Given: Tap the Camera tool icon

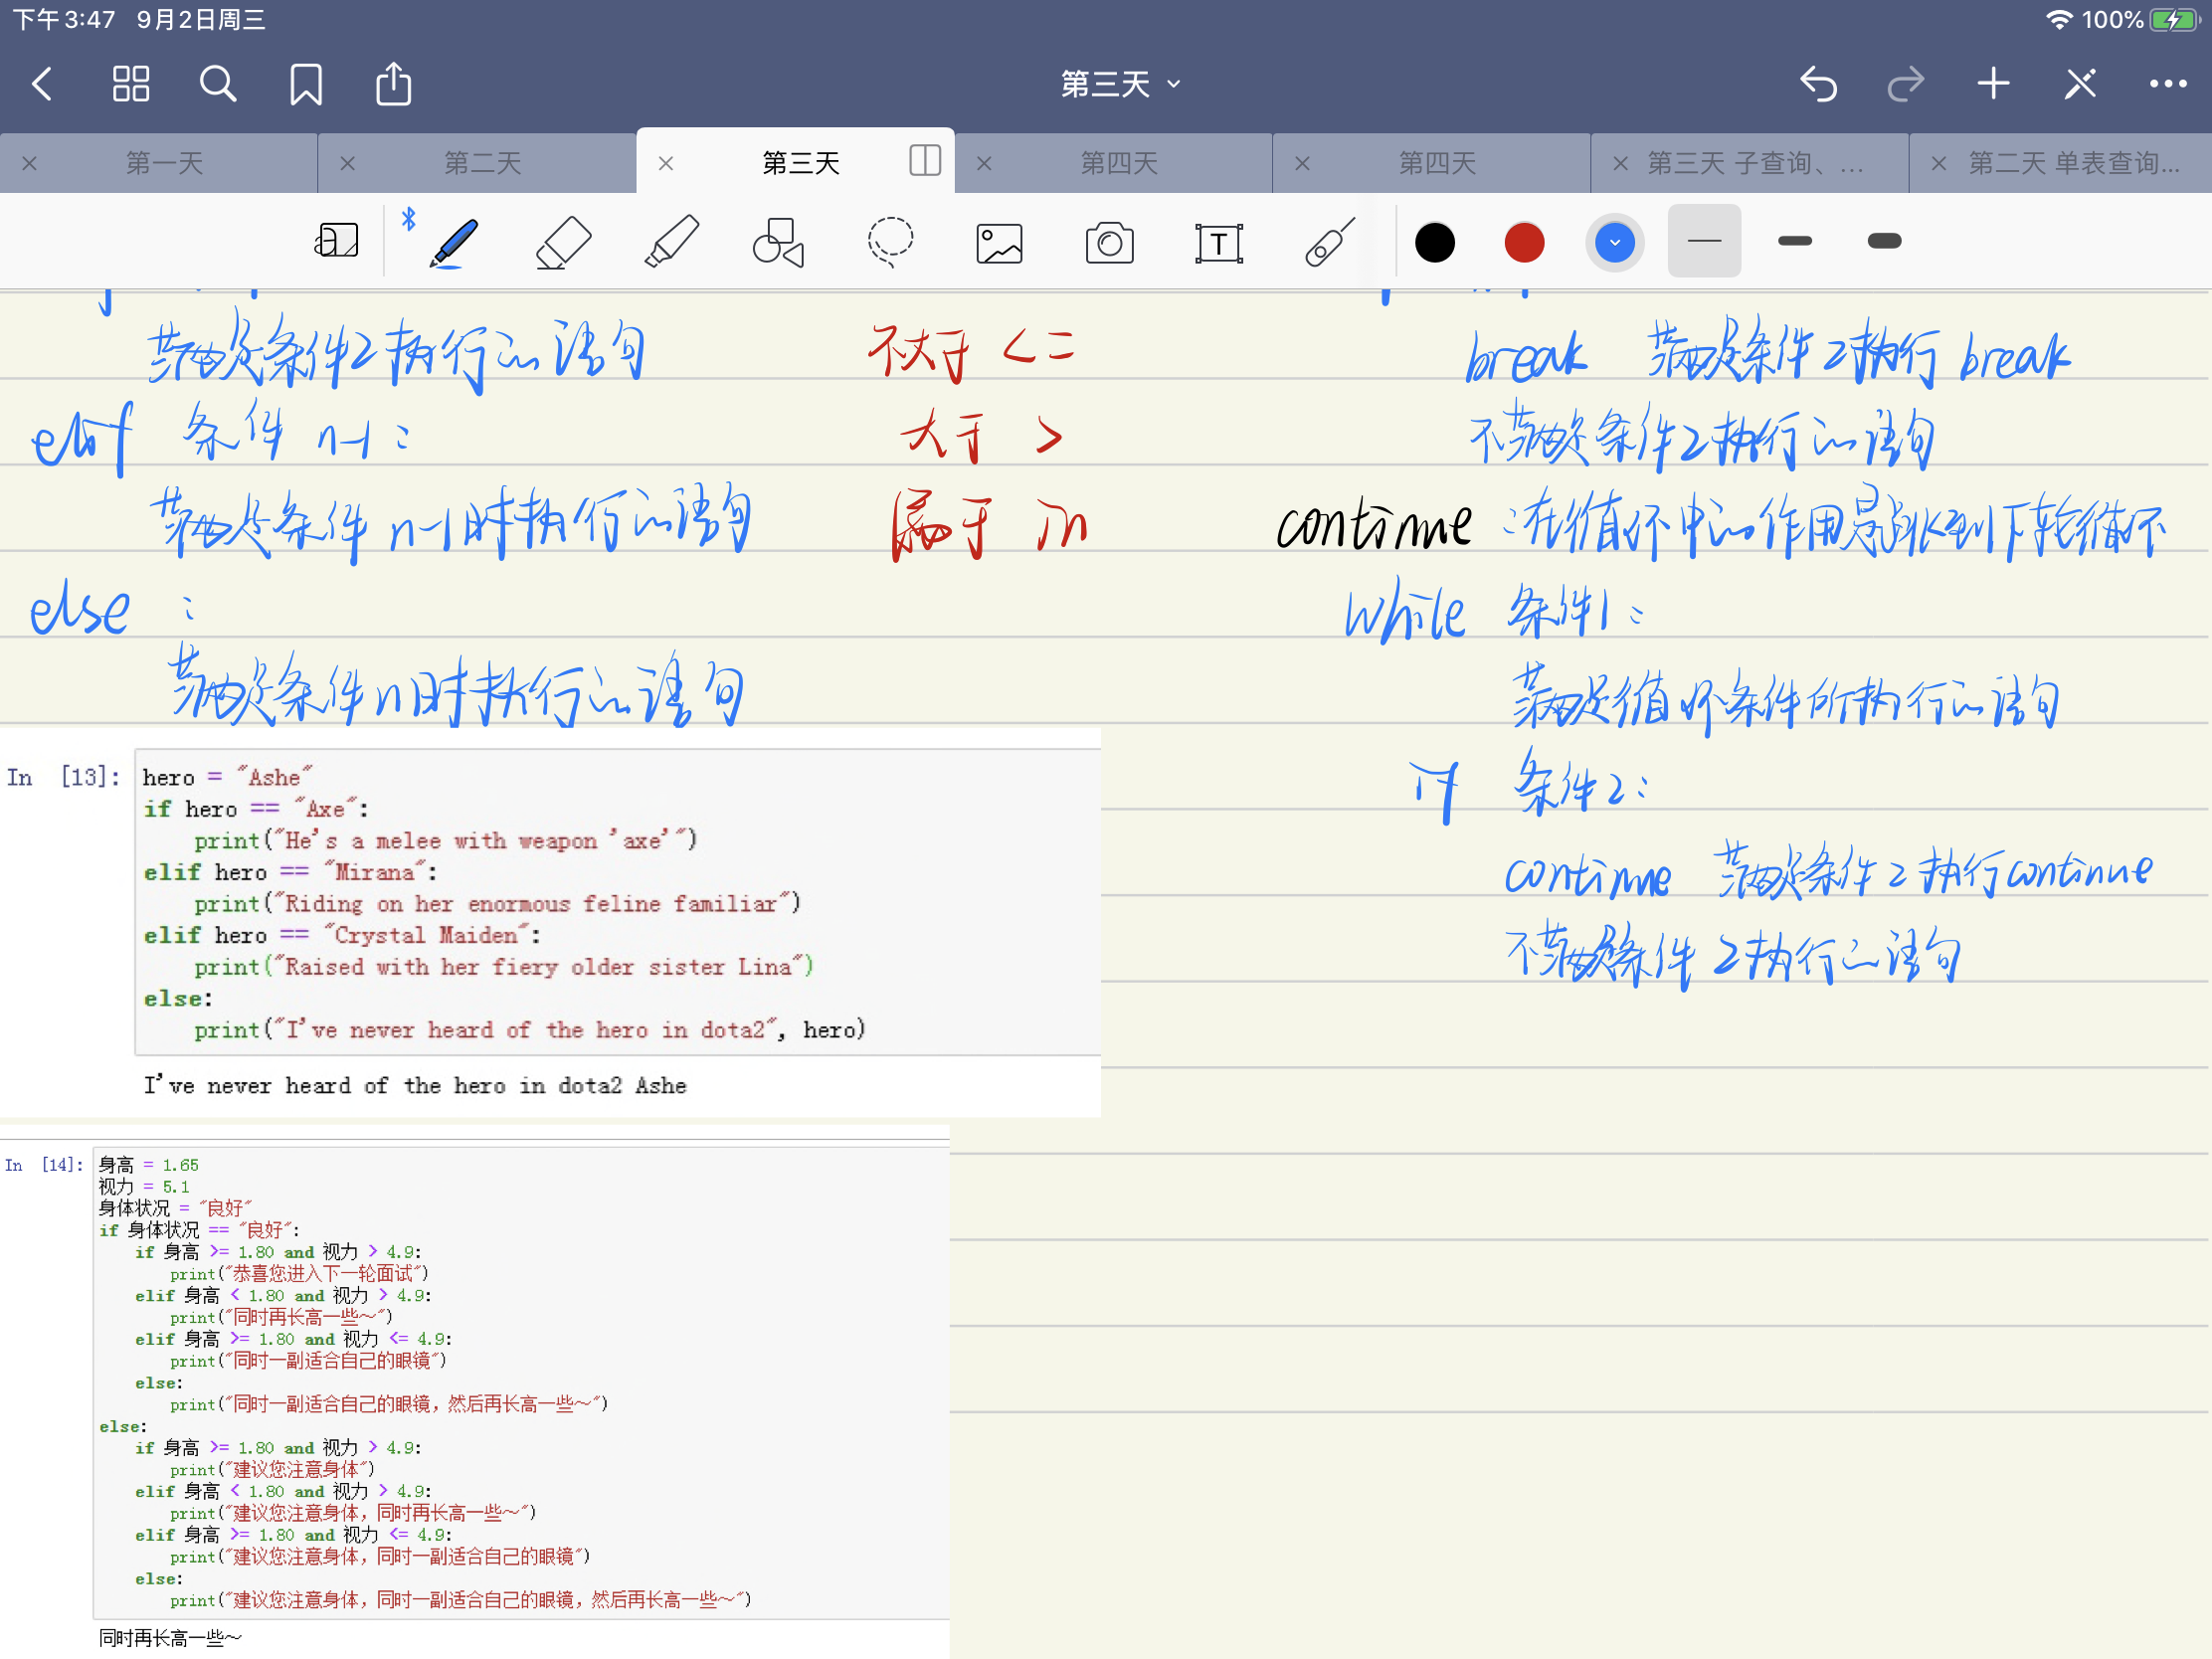Looking at the screenshot, I should 1109,243.
